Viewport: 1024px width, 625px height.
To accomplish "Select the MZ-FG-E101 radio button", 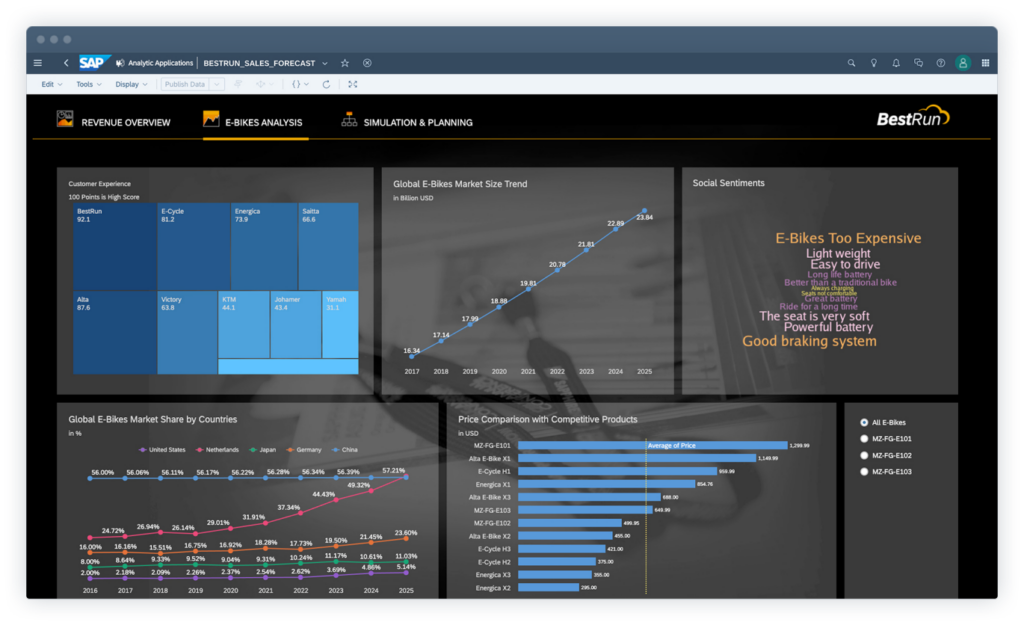I will click(x=863, y=438).
